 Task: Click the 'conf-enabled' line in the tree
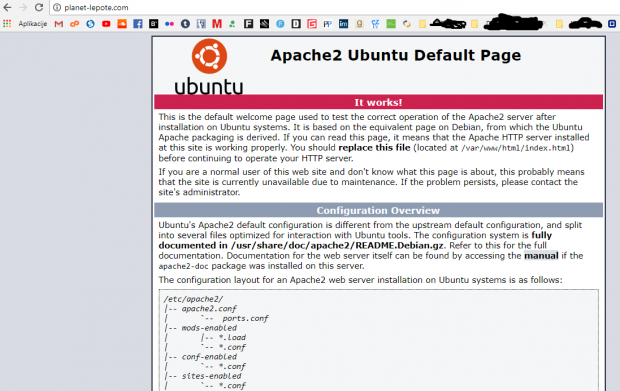(209, 357)
